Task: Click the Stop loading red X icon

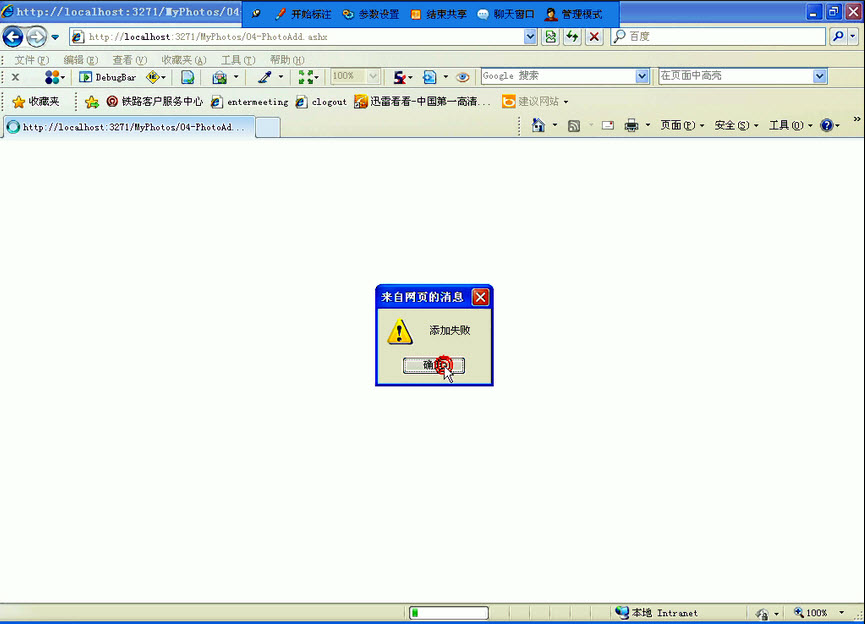Action: (x=593, y=36)
